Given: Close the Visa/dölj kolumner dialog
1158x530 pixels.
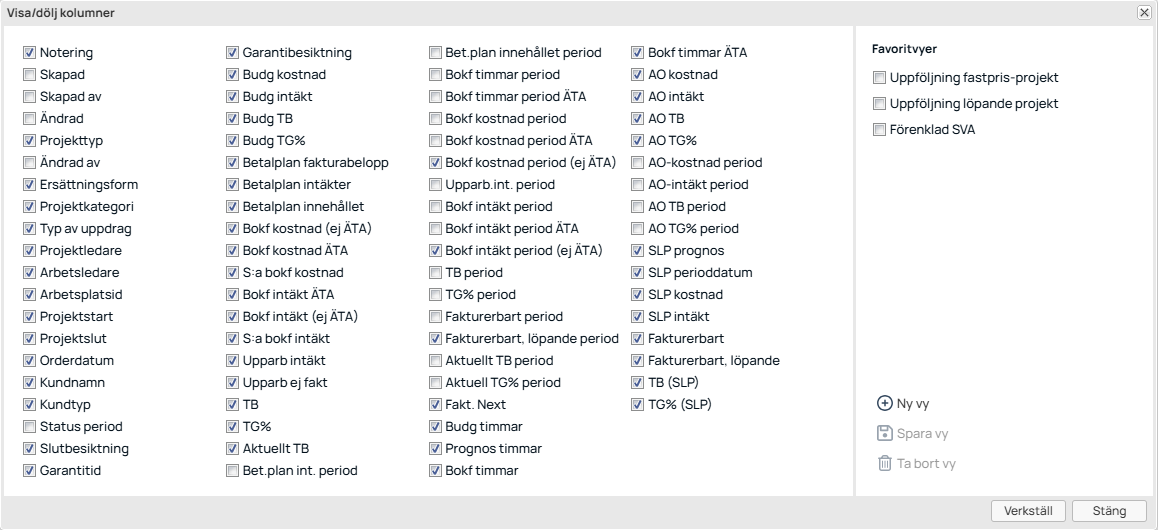Looking at the screenshot, I should [1144, 13].
